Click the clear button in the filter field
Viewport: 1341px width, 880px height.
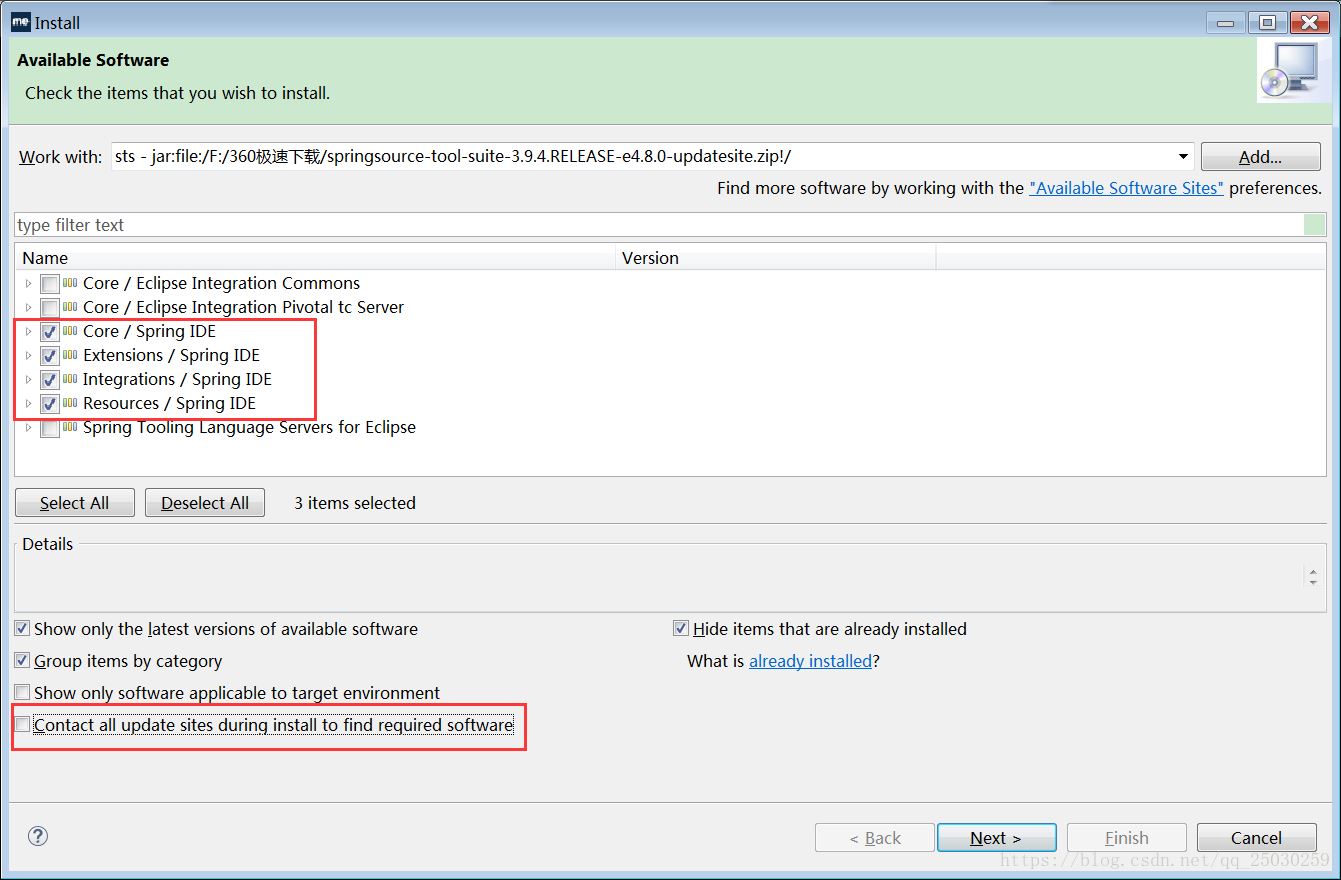click(1315, 225)
